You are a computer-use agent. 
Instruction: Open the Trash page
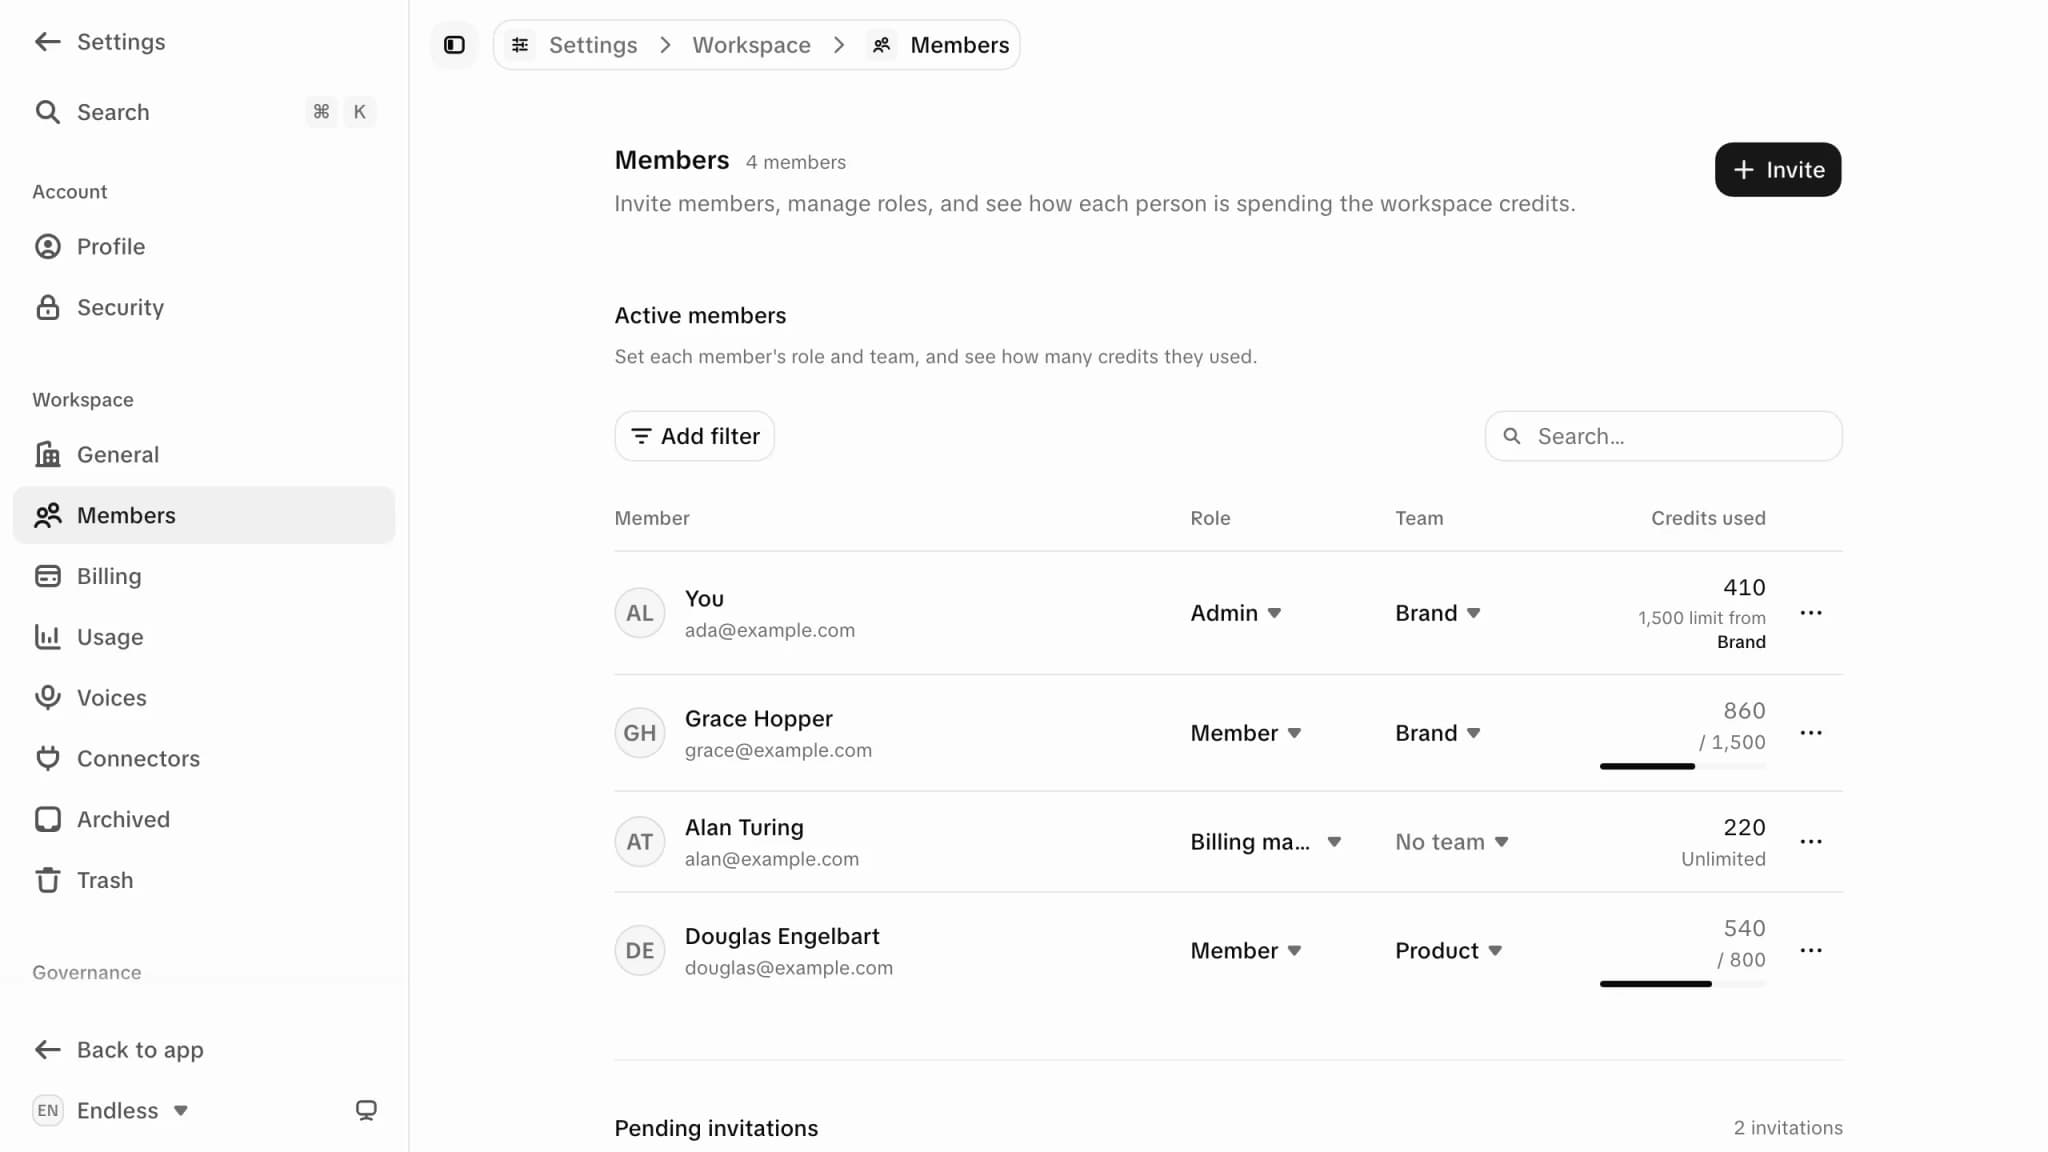[x=204, y=881]
